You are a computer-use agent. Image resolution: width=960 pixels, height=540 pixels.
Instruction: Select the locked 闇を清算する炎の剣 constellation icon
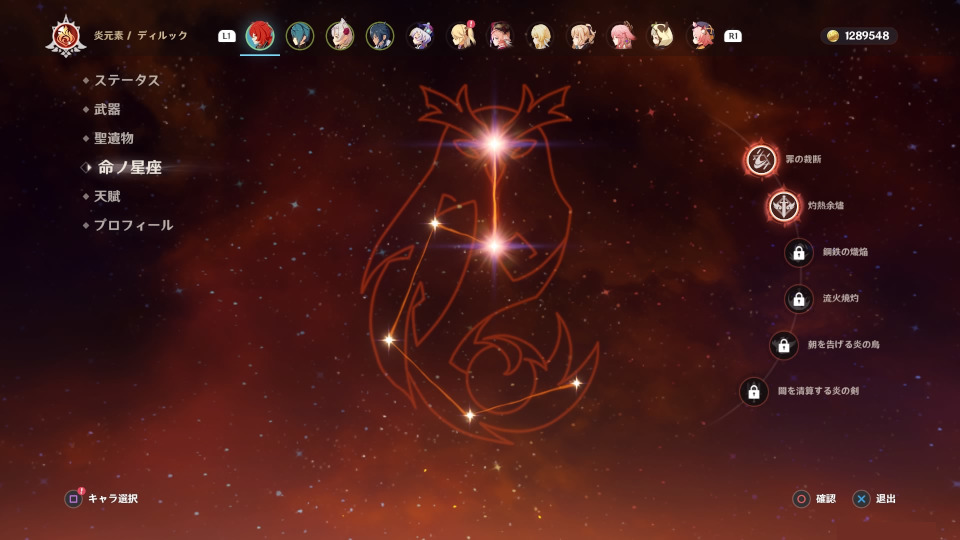(754, 392)
